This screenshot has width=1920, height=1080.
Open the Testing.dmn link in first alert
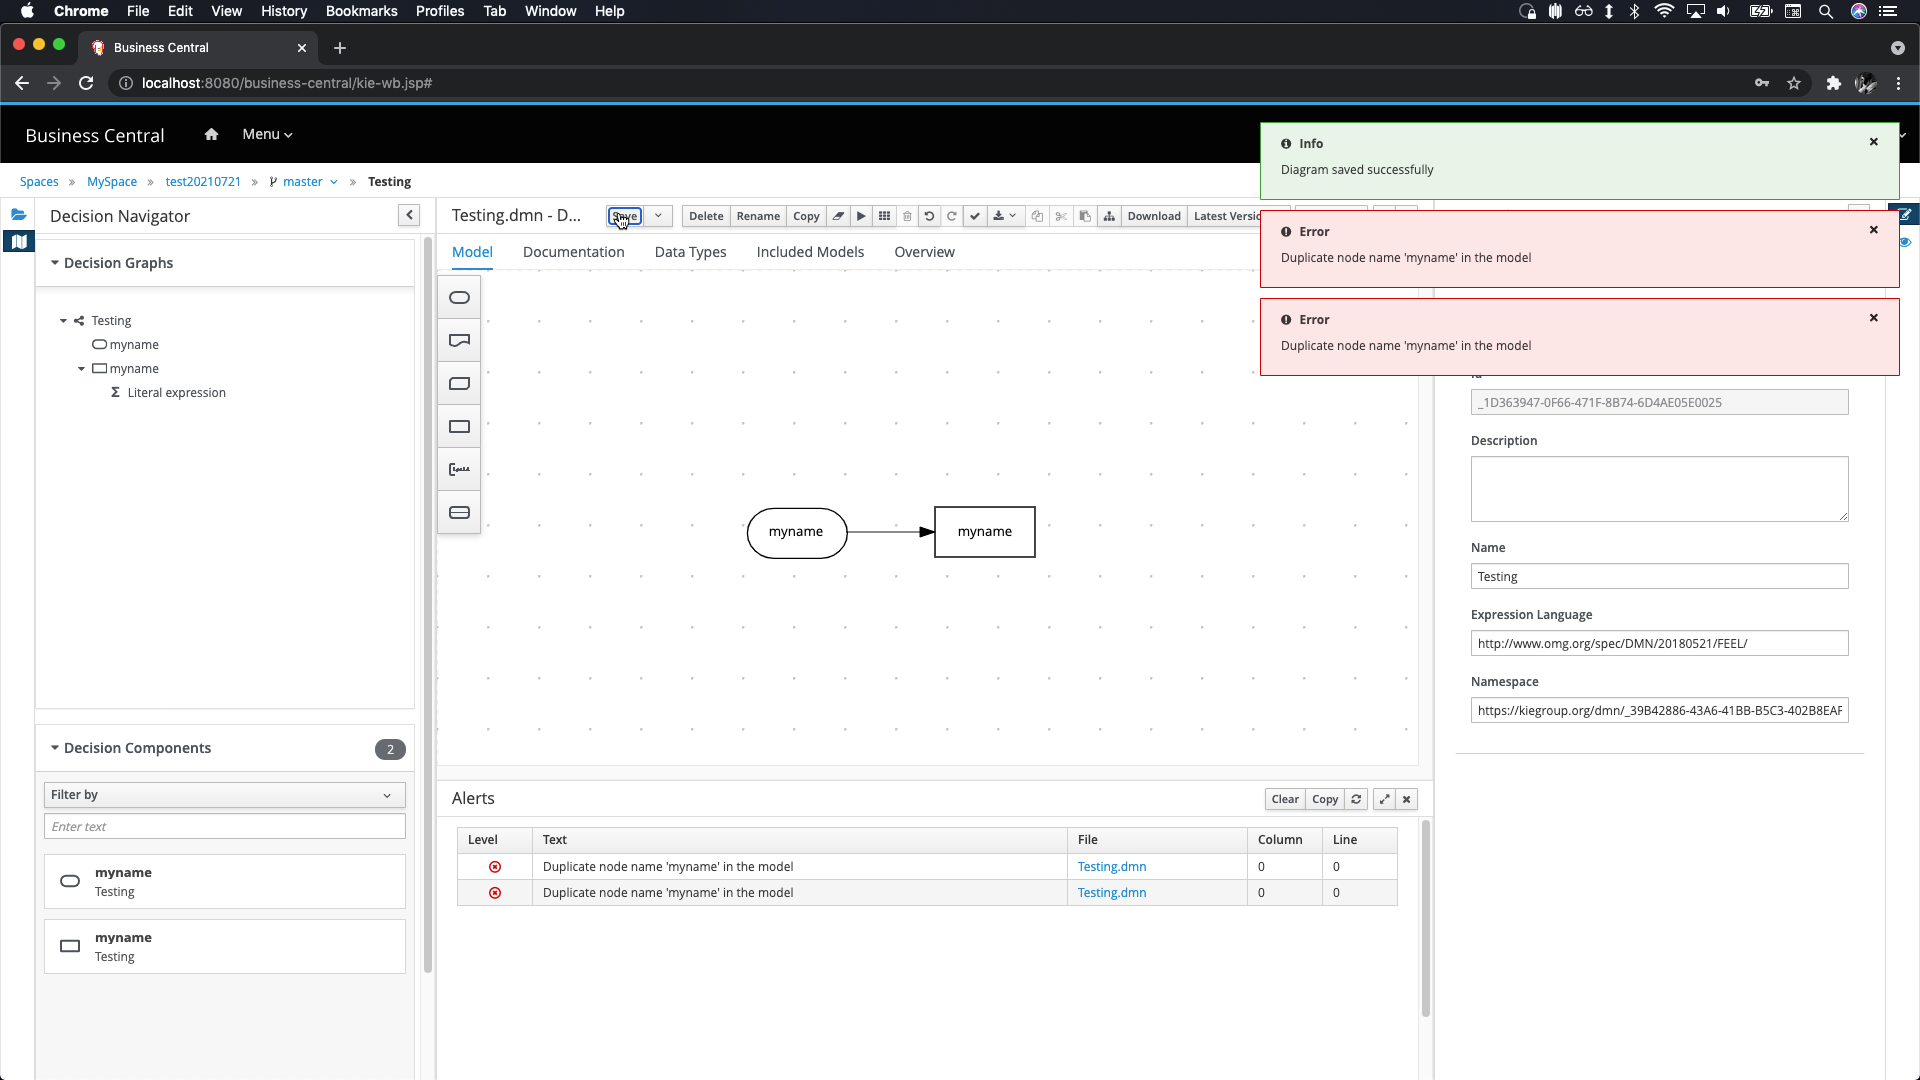point(1111,867)
